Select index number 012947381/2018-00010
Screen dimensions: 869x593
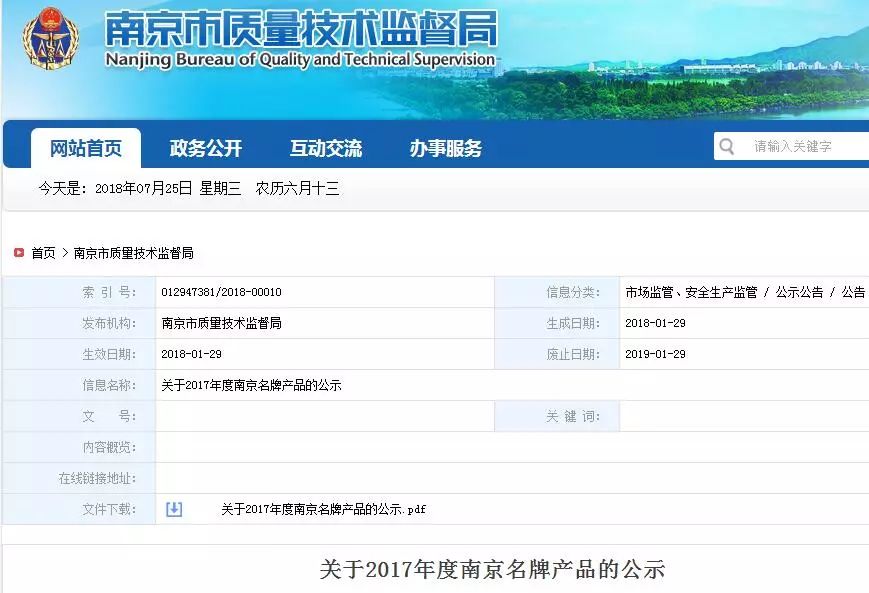pos(221,293)
